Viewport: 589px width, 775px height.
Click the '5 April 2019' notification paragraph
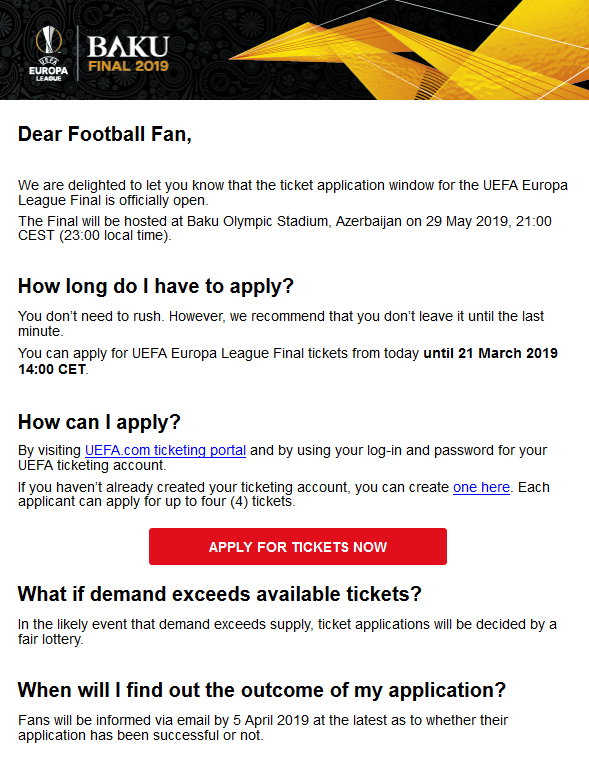click(x=263, y=728)
